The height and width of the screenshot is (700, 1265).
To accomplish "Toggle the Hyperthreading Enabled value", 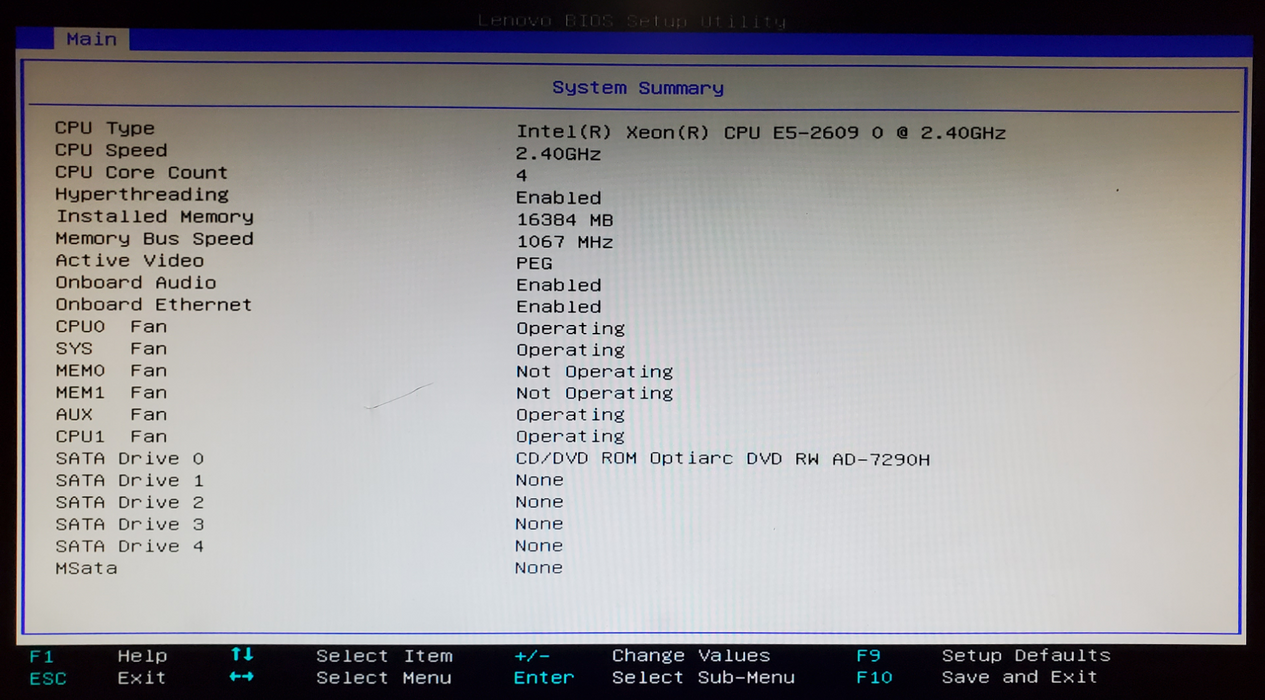I will [x=558, y=198].
